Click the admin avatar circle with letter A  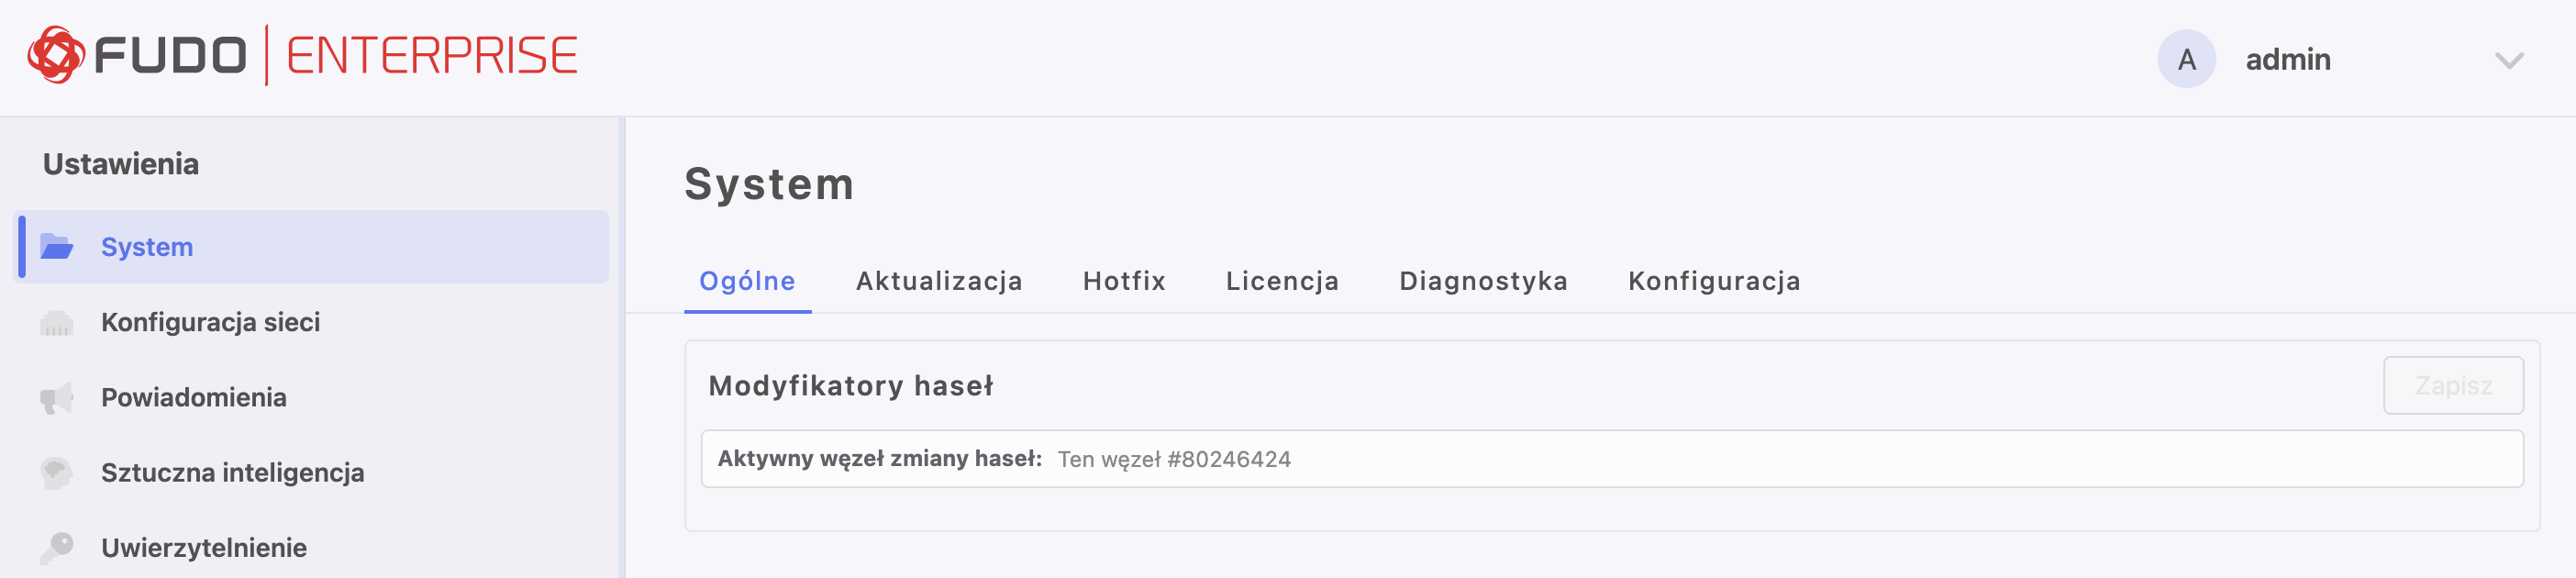click(2186, 59)
